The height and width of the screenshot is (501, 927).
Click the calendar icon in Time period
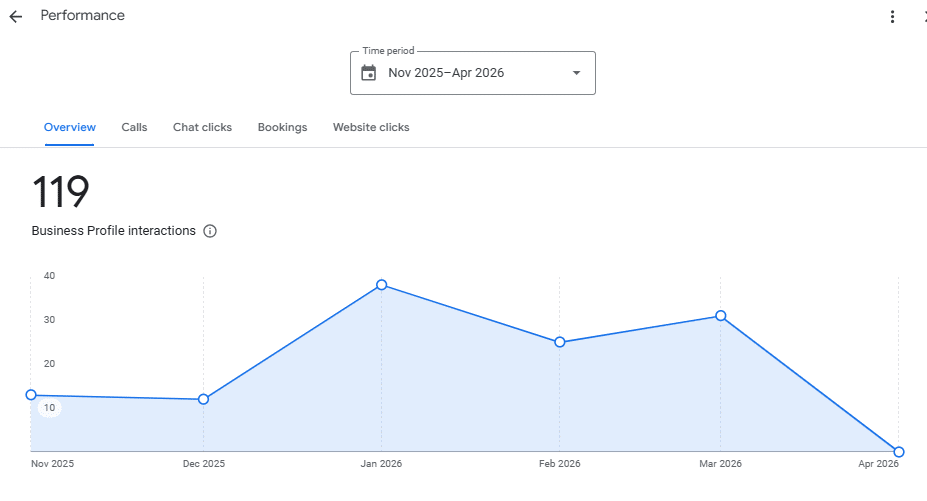coord(368,73)
